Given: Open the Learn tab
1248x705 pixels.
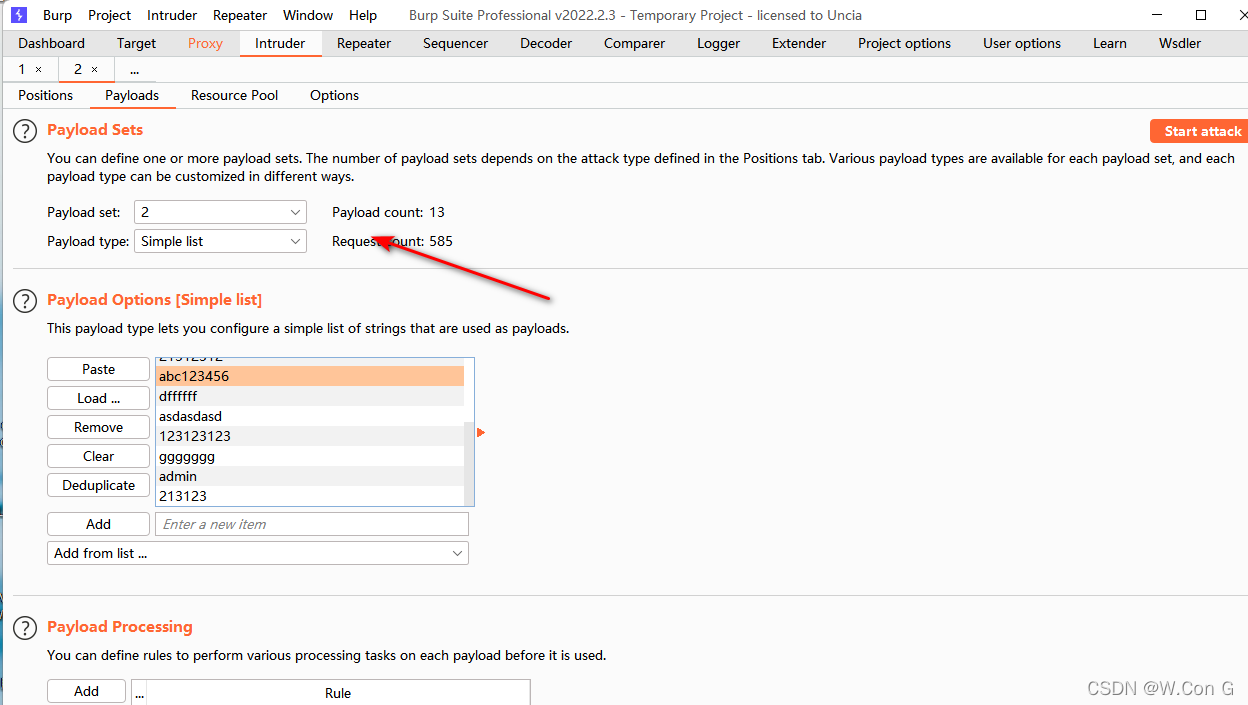Looking at the screenshot, I should tap(1110, 43).
